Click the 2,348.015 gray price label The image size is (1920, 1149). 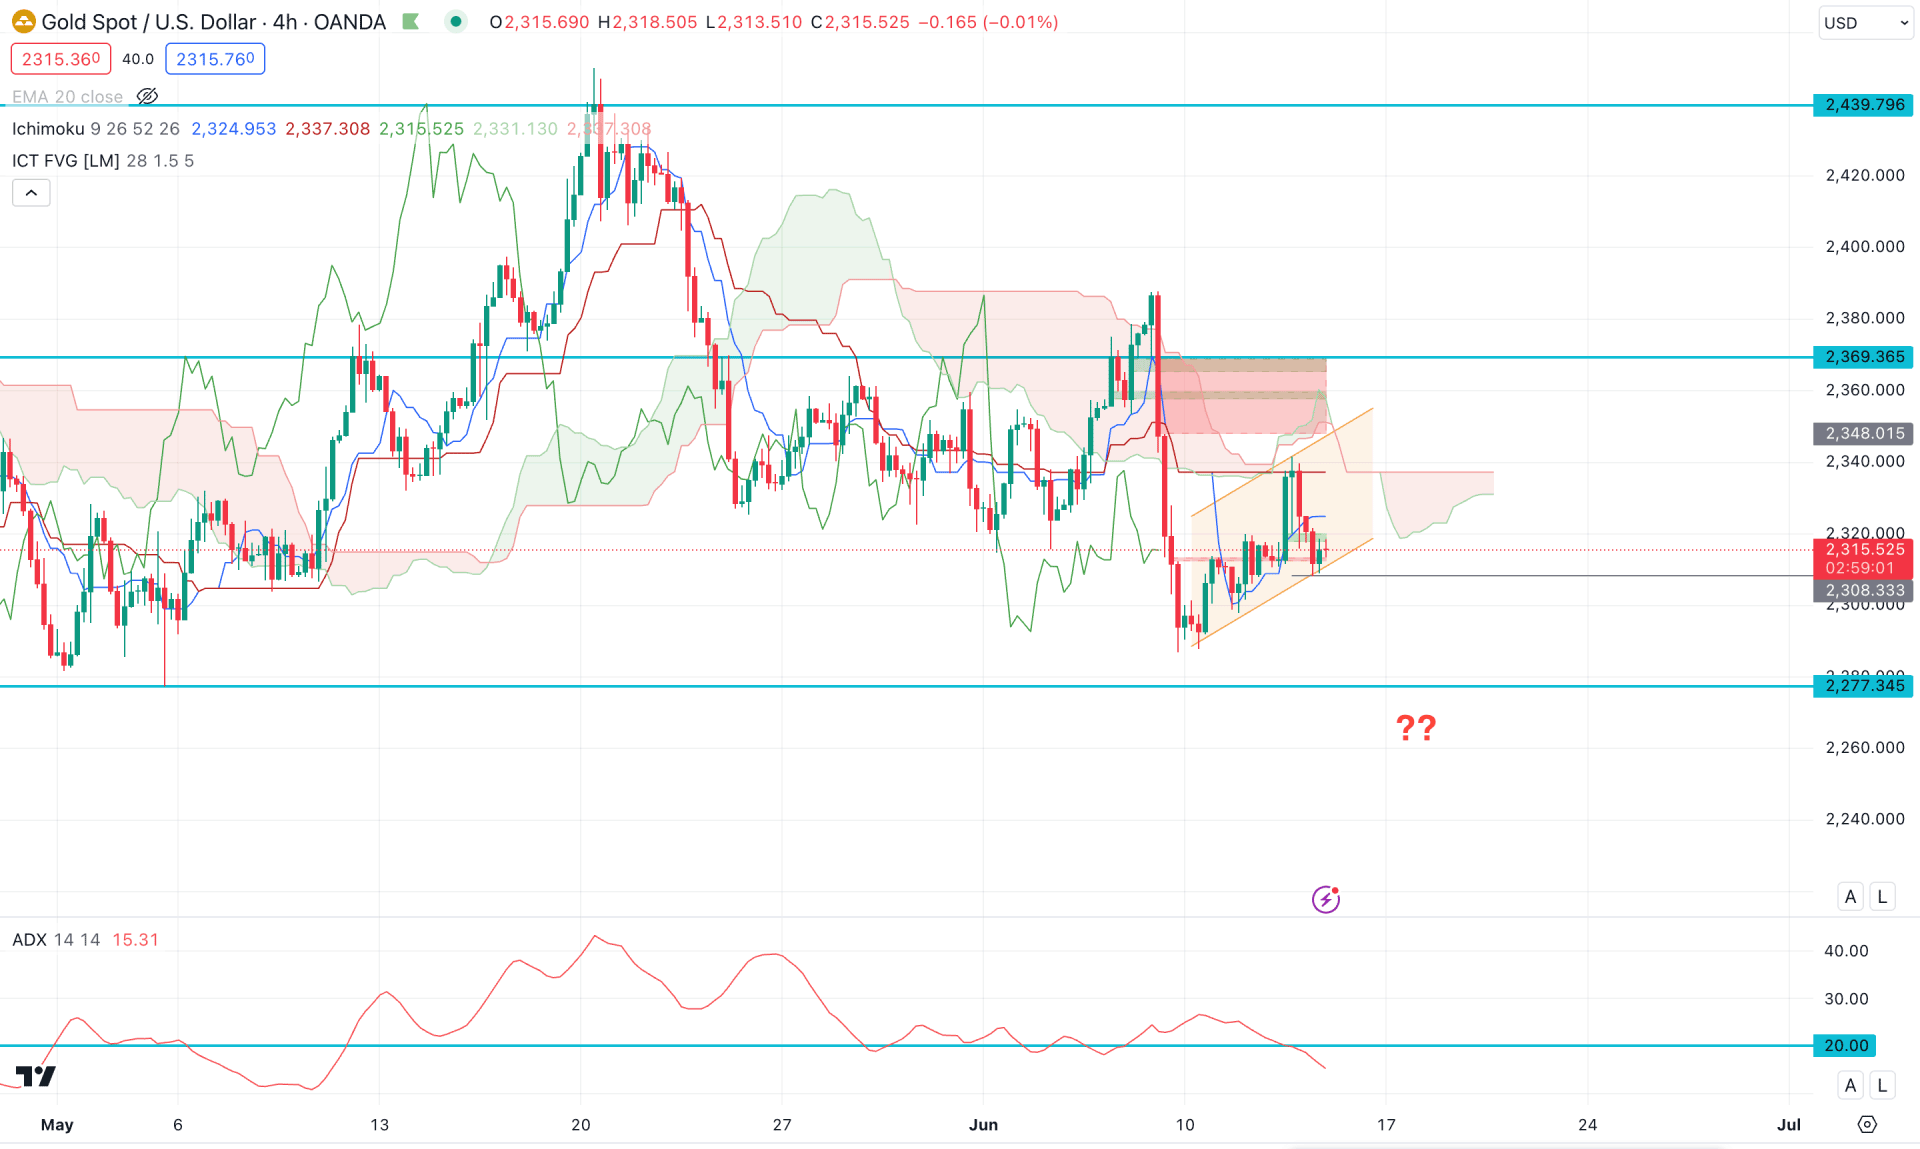[1863, 434]
